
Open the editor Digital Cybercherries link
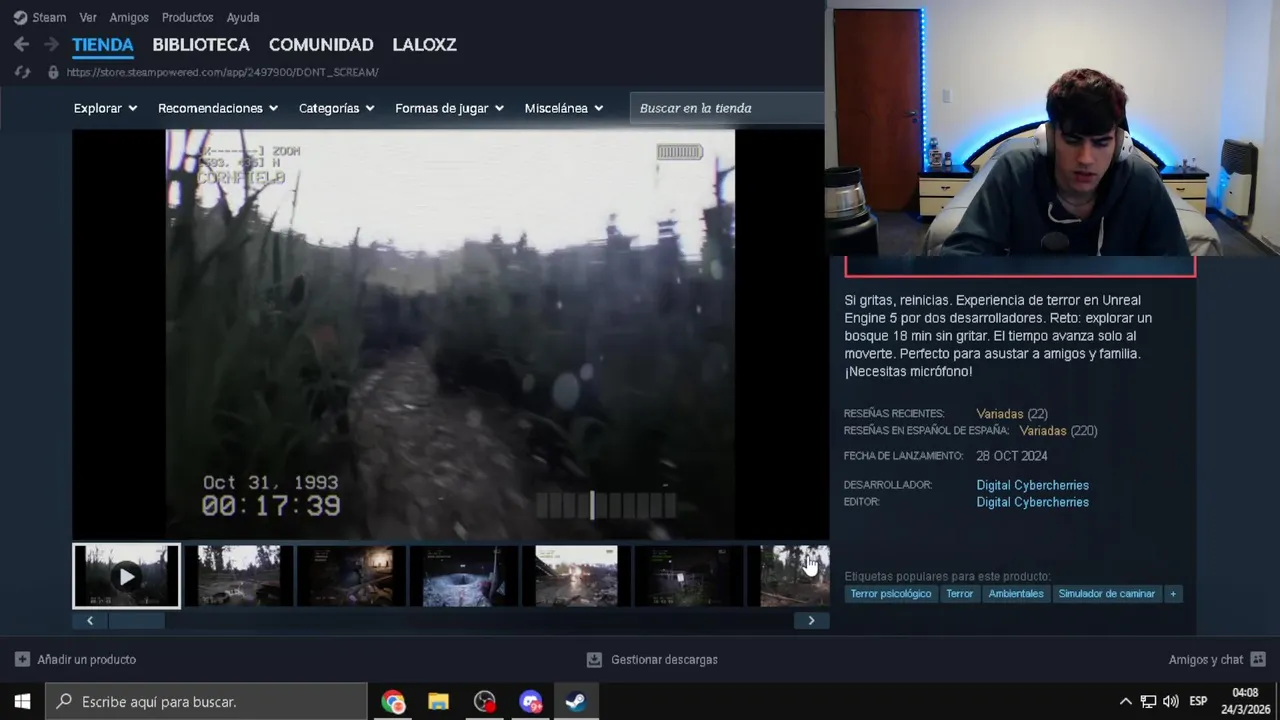click(x=1032, y=502)
